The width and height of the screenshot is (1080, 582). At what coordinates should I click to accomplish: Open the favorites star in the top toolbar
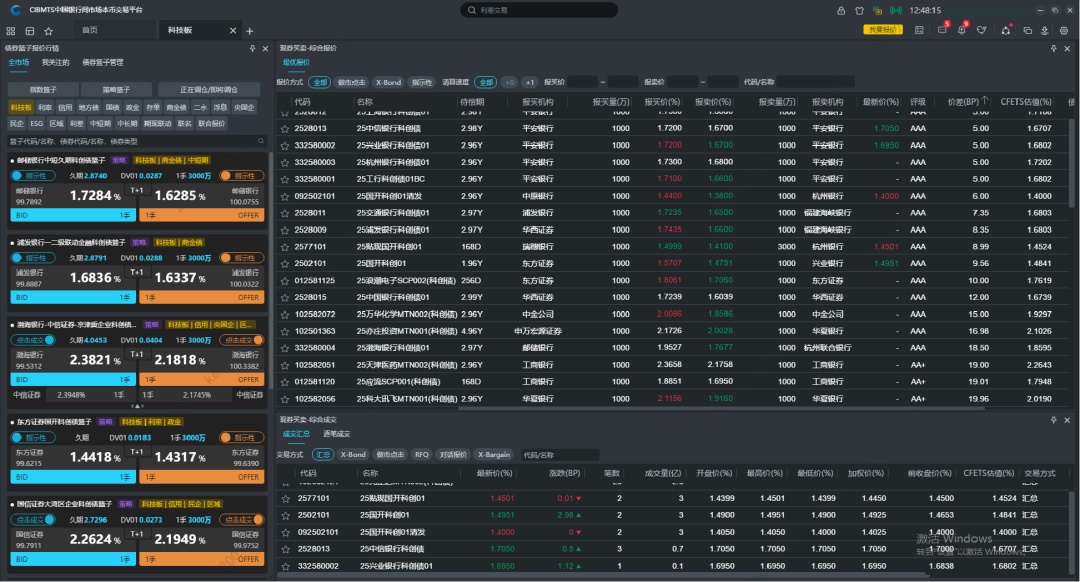point(48,31)
